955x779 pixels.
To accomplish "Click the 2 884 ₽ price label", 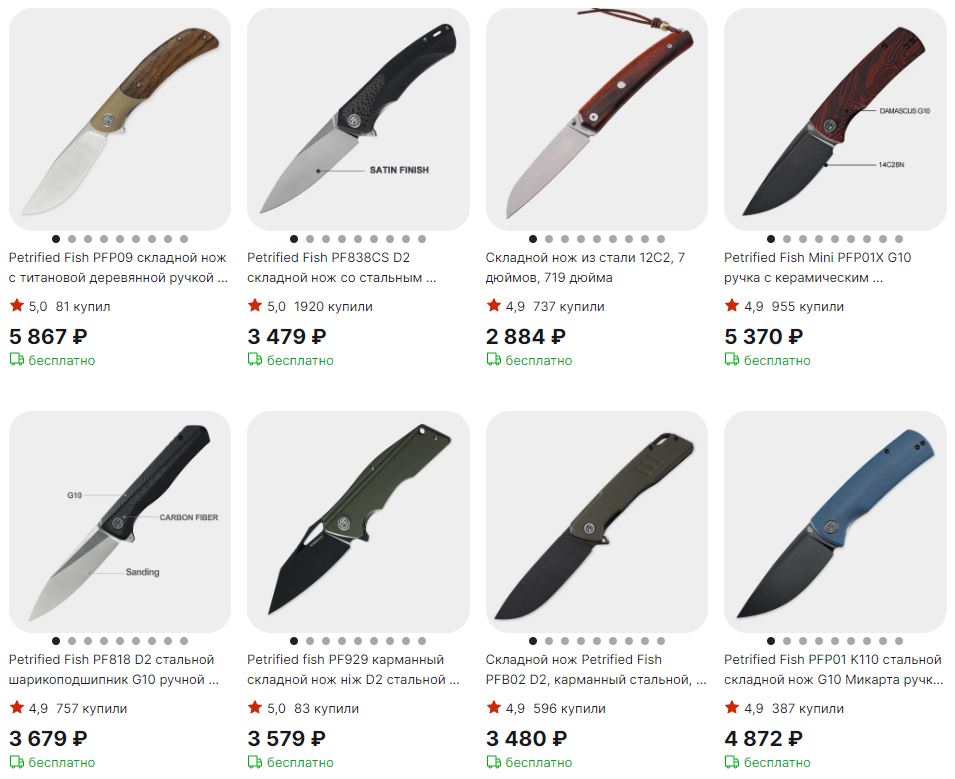I will (526, 336).
